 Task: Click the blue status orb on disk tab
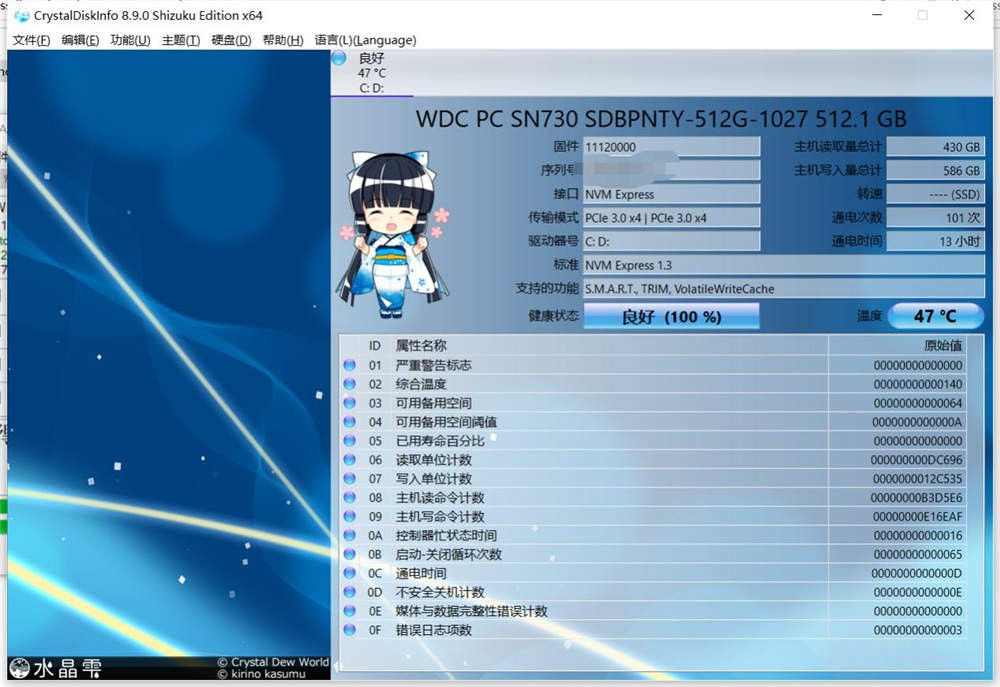click(x=339, y=59)
